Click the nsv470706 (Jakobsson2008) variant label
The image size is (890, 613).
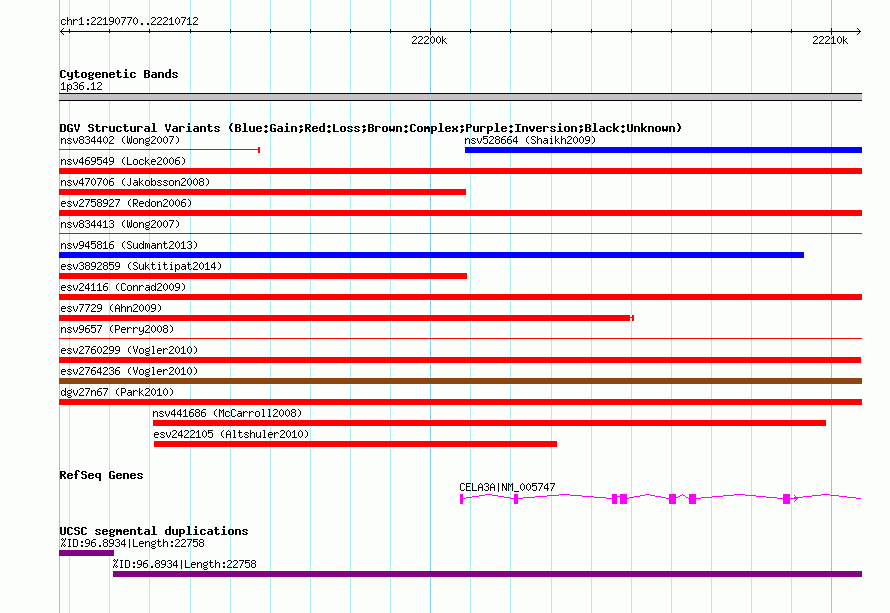pos(135,182)
